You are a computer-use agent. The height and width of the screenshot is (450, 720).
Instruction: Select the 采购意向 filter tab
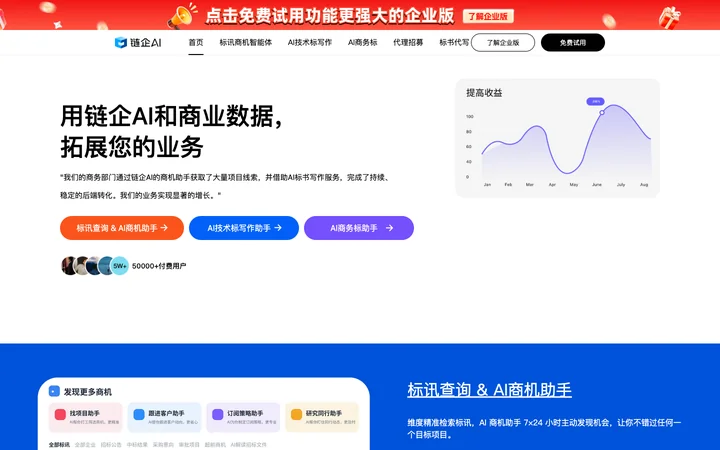coord(163,444)
